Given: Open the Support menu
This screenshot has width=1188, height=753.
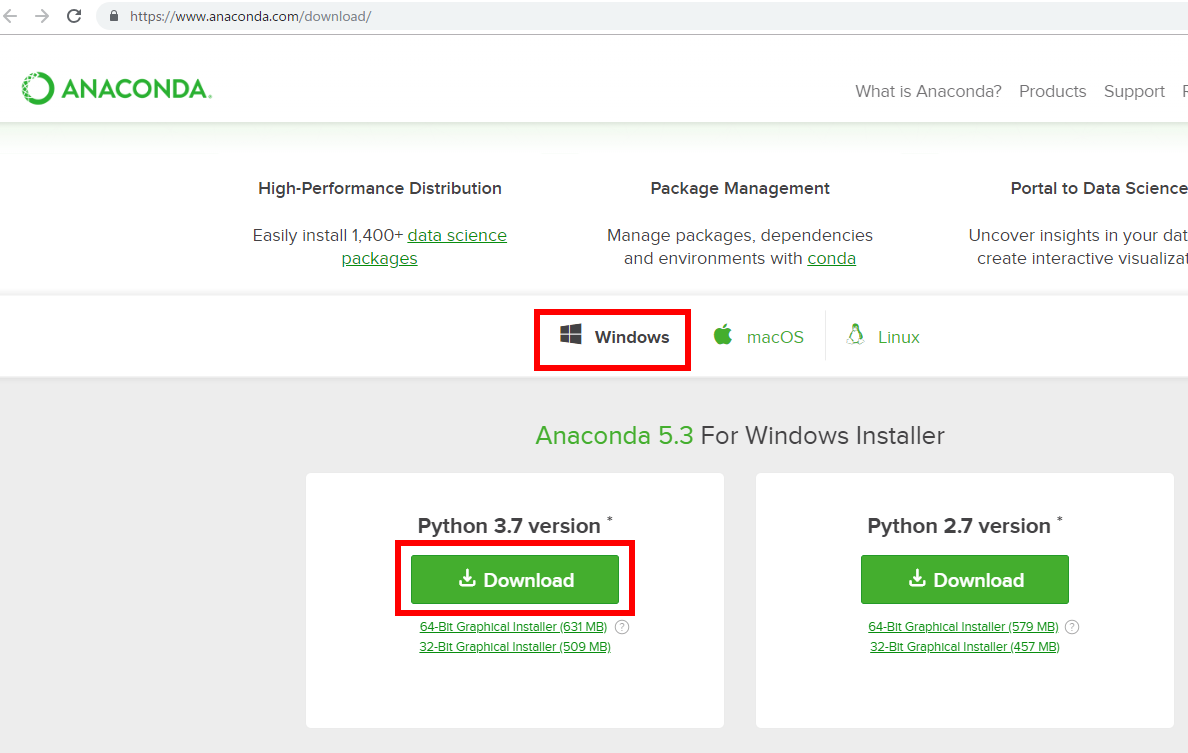Looking at the screenshot, I should pos(1134,91).
